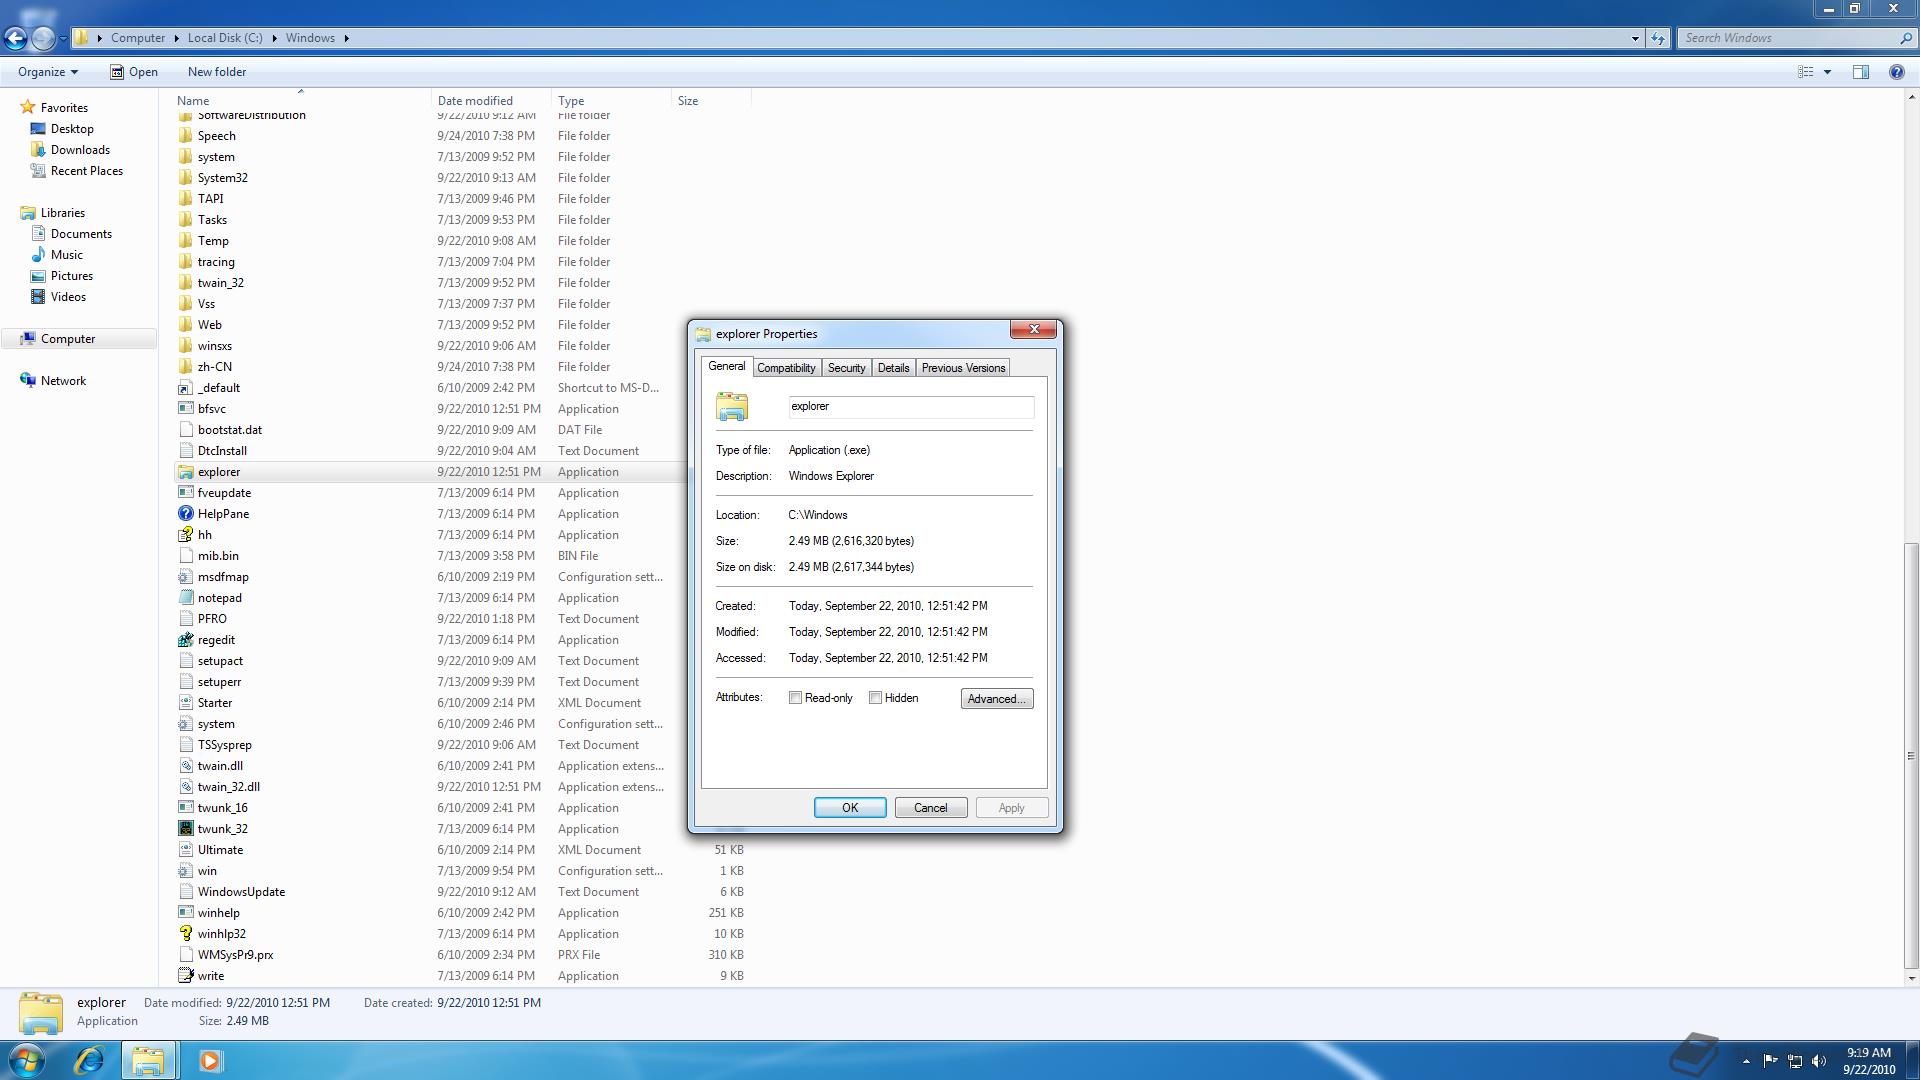Open the Help question mark icon

1896,72
